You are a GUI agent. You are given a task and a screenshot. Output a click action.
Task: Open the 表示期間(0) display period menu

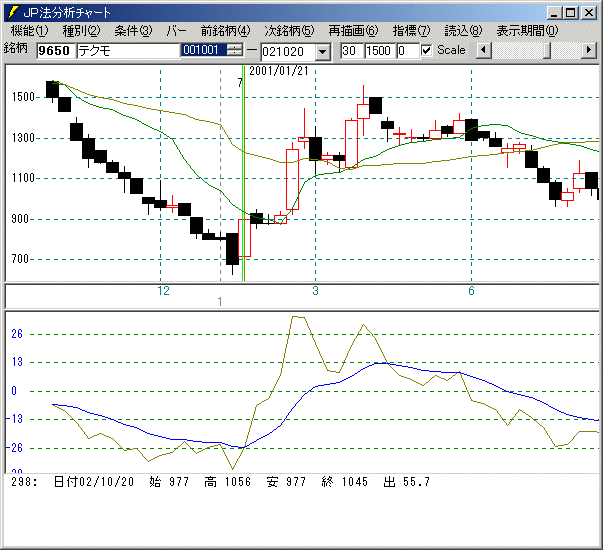(x=527, y=30)
